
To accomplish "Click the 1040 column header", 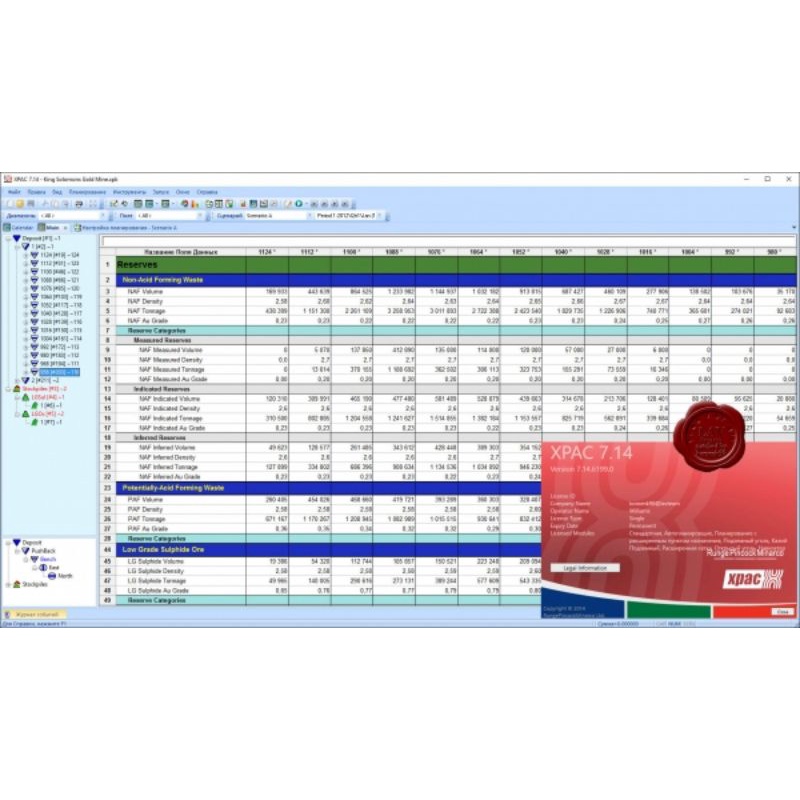I will pyautogui.click(x=563, y=252).
